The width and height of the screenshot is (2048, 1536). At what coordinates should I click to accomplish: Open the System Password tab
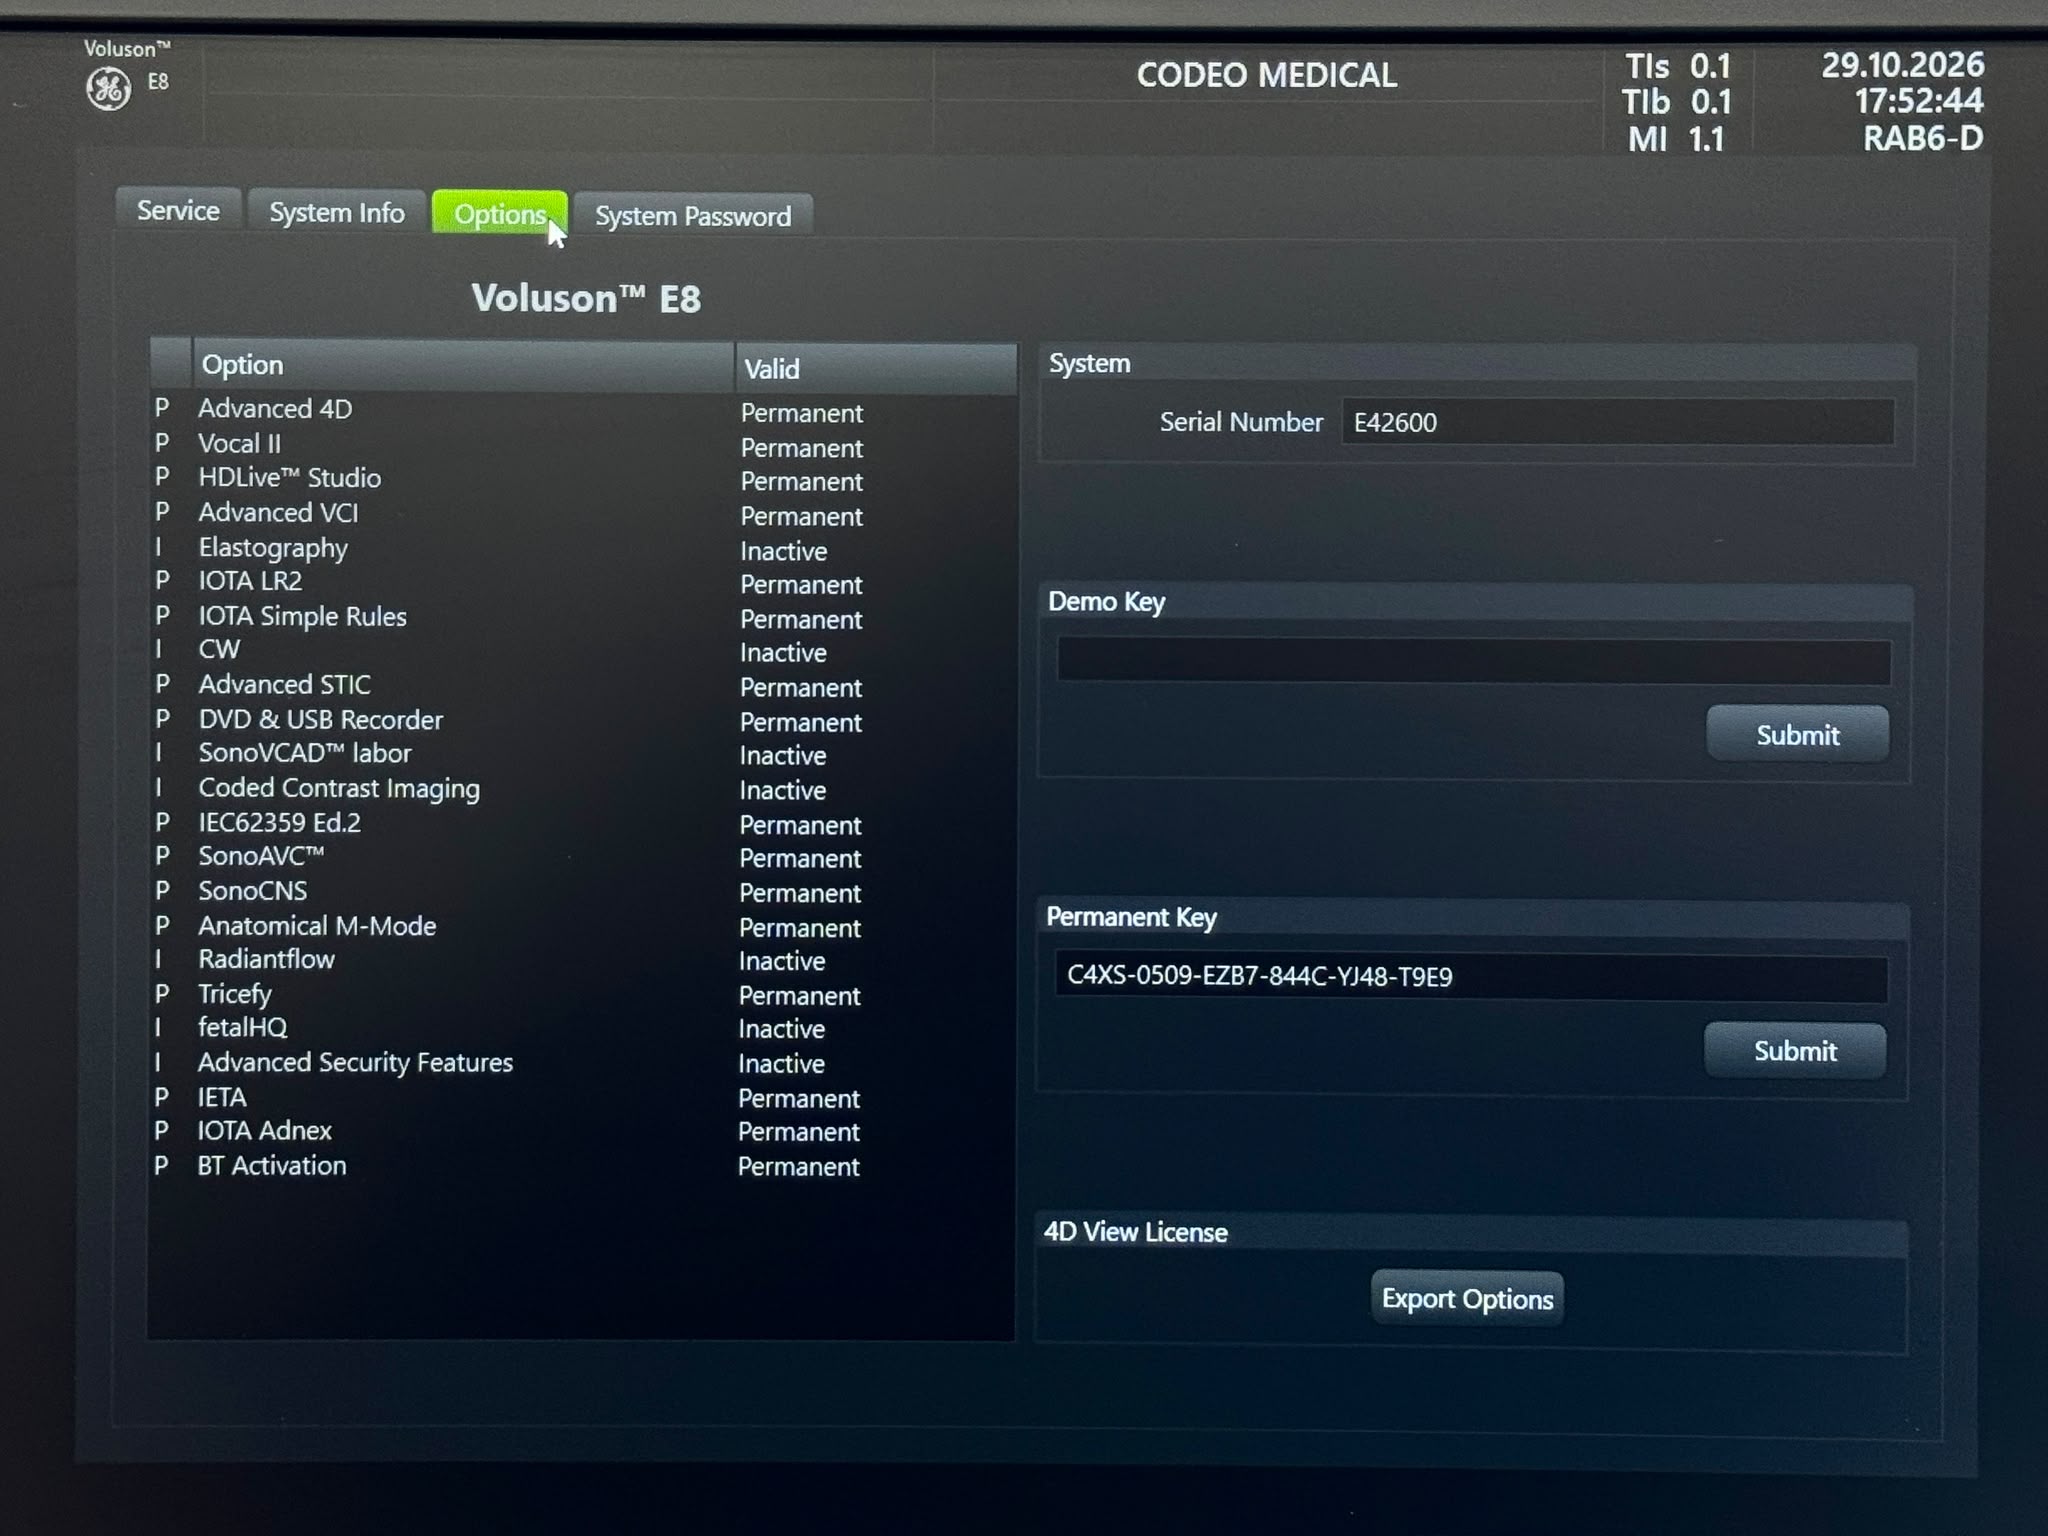pyautogui.click(x=693, y=216)
